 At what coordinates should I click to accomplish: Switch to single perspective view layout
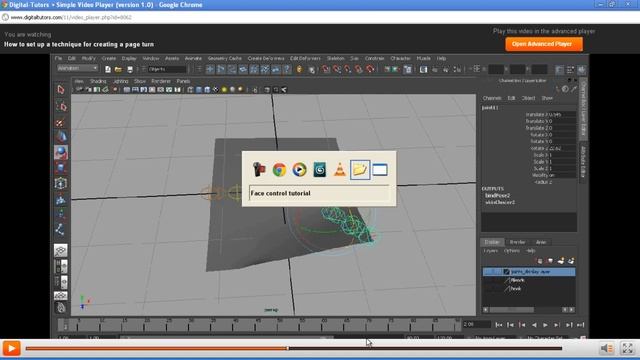tap(61, 250)
